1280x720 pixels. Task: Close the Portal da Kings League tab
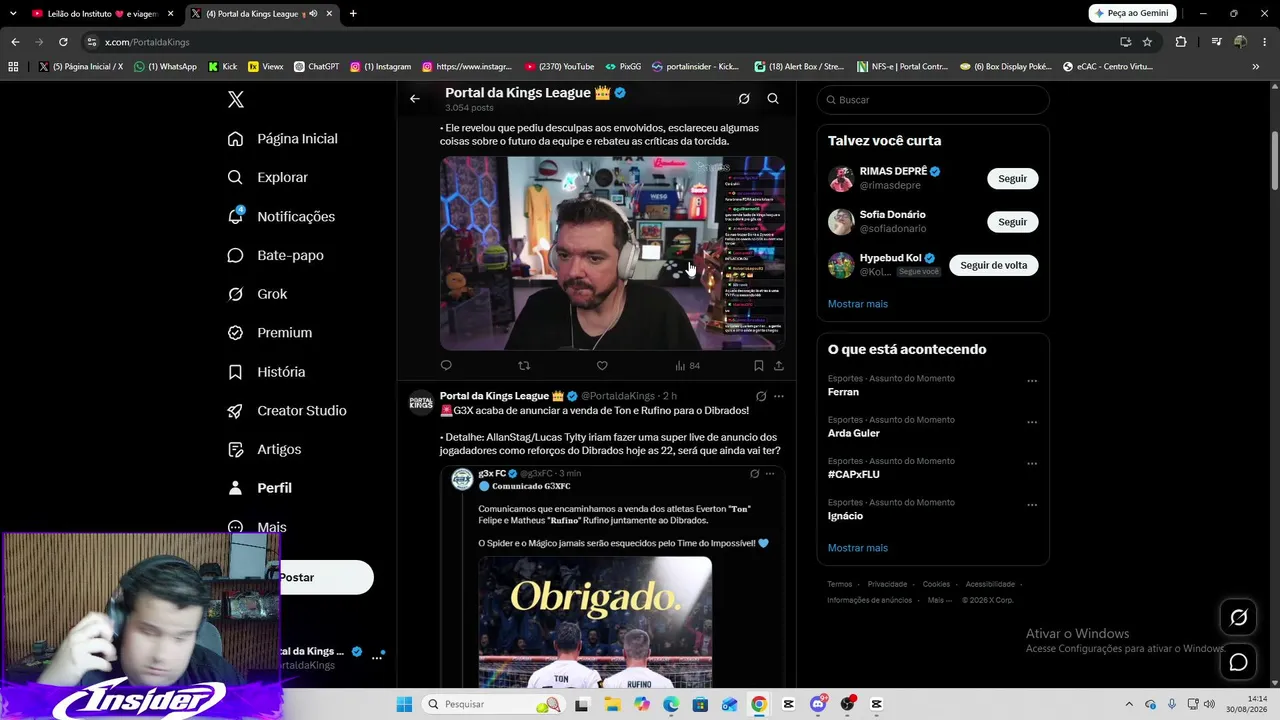pyautogui.click(x=329, y=14)
